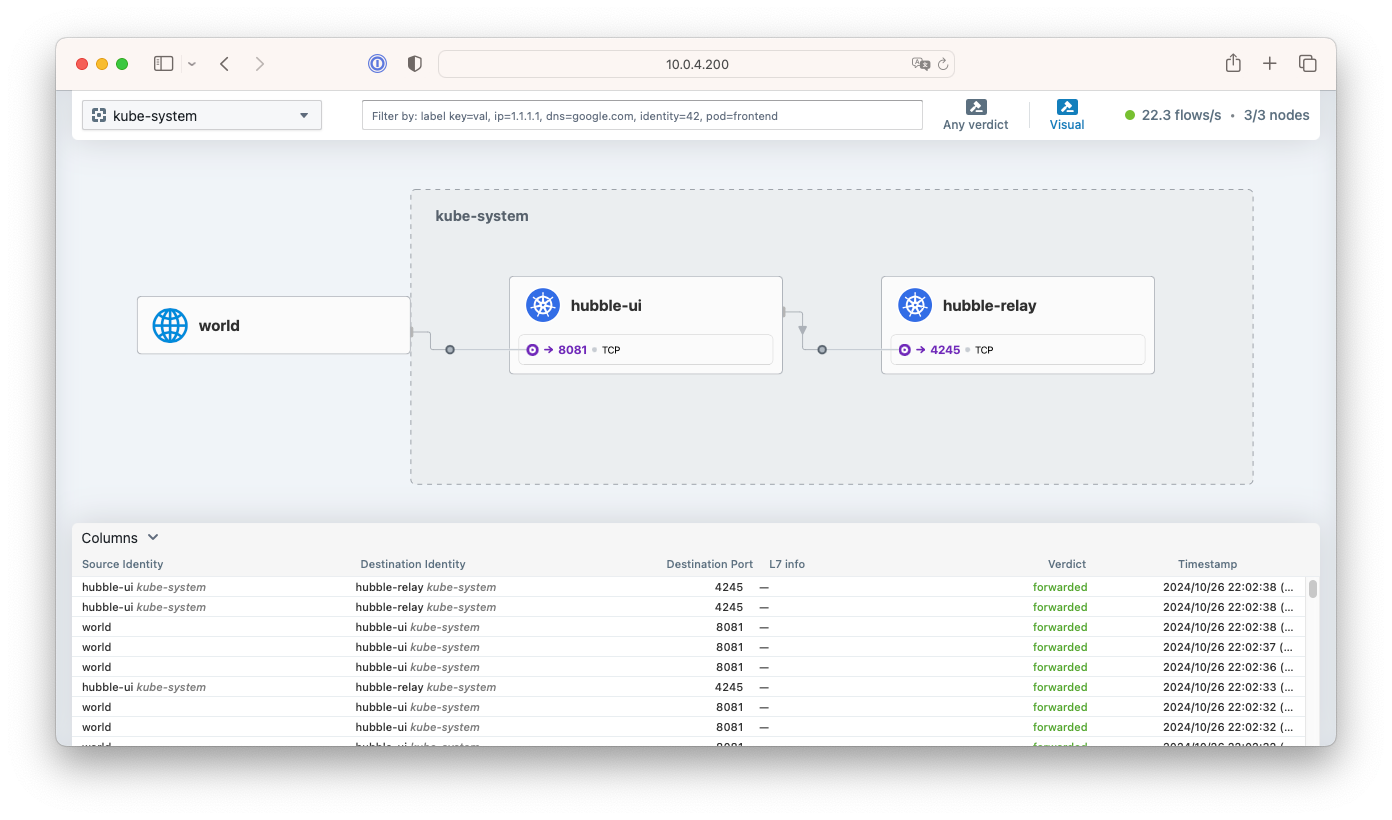
Task: Click the world globe icon
Action: pyautogui.click(x=170, y=325)
